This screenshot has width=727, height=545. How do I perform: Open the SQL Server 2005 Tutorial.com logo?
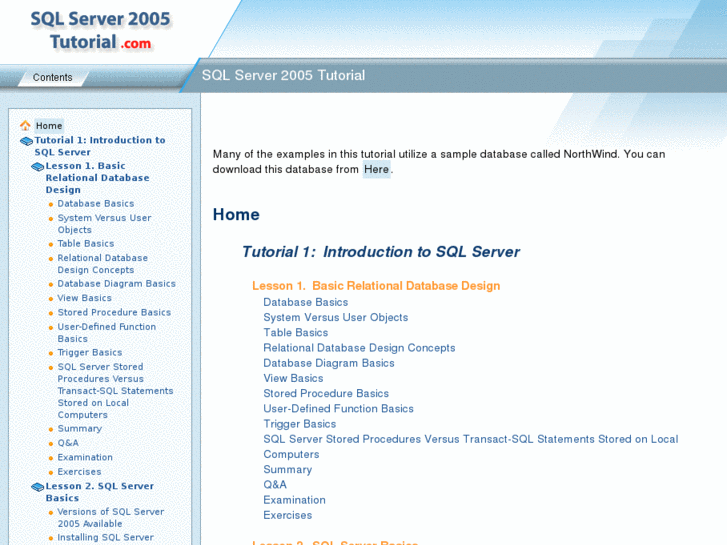tap(101, 30)
